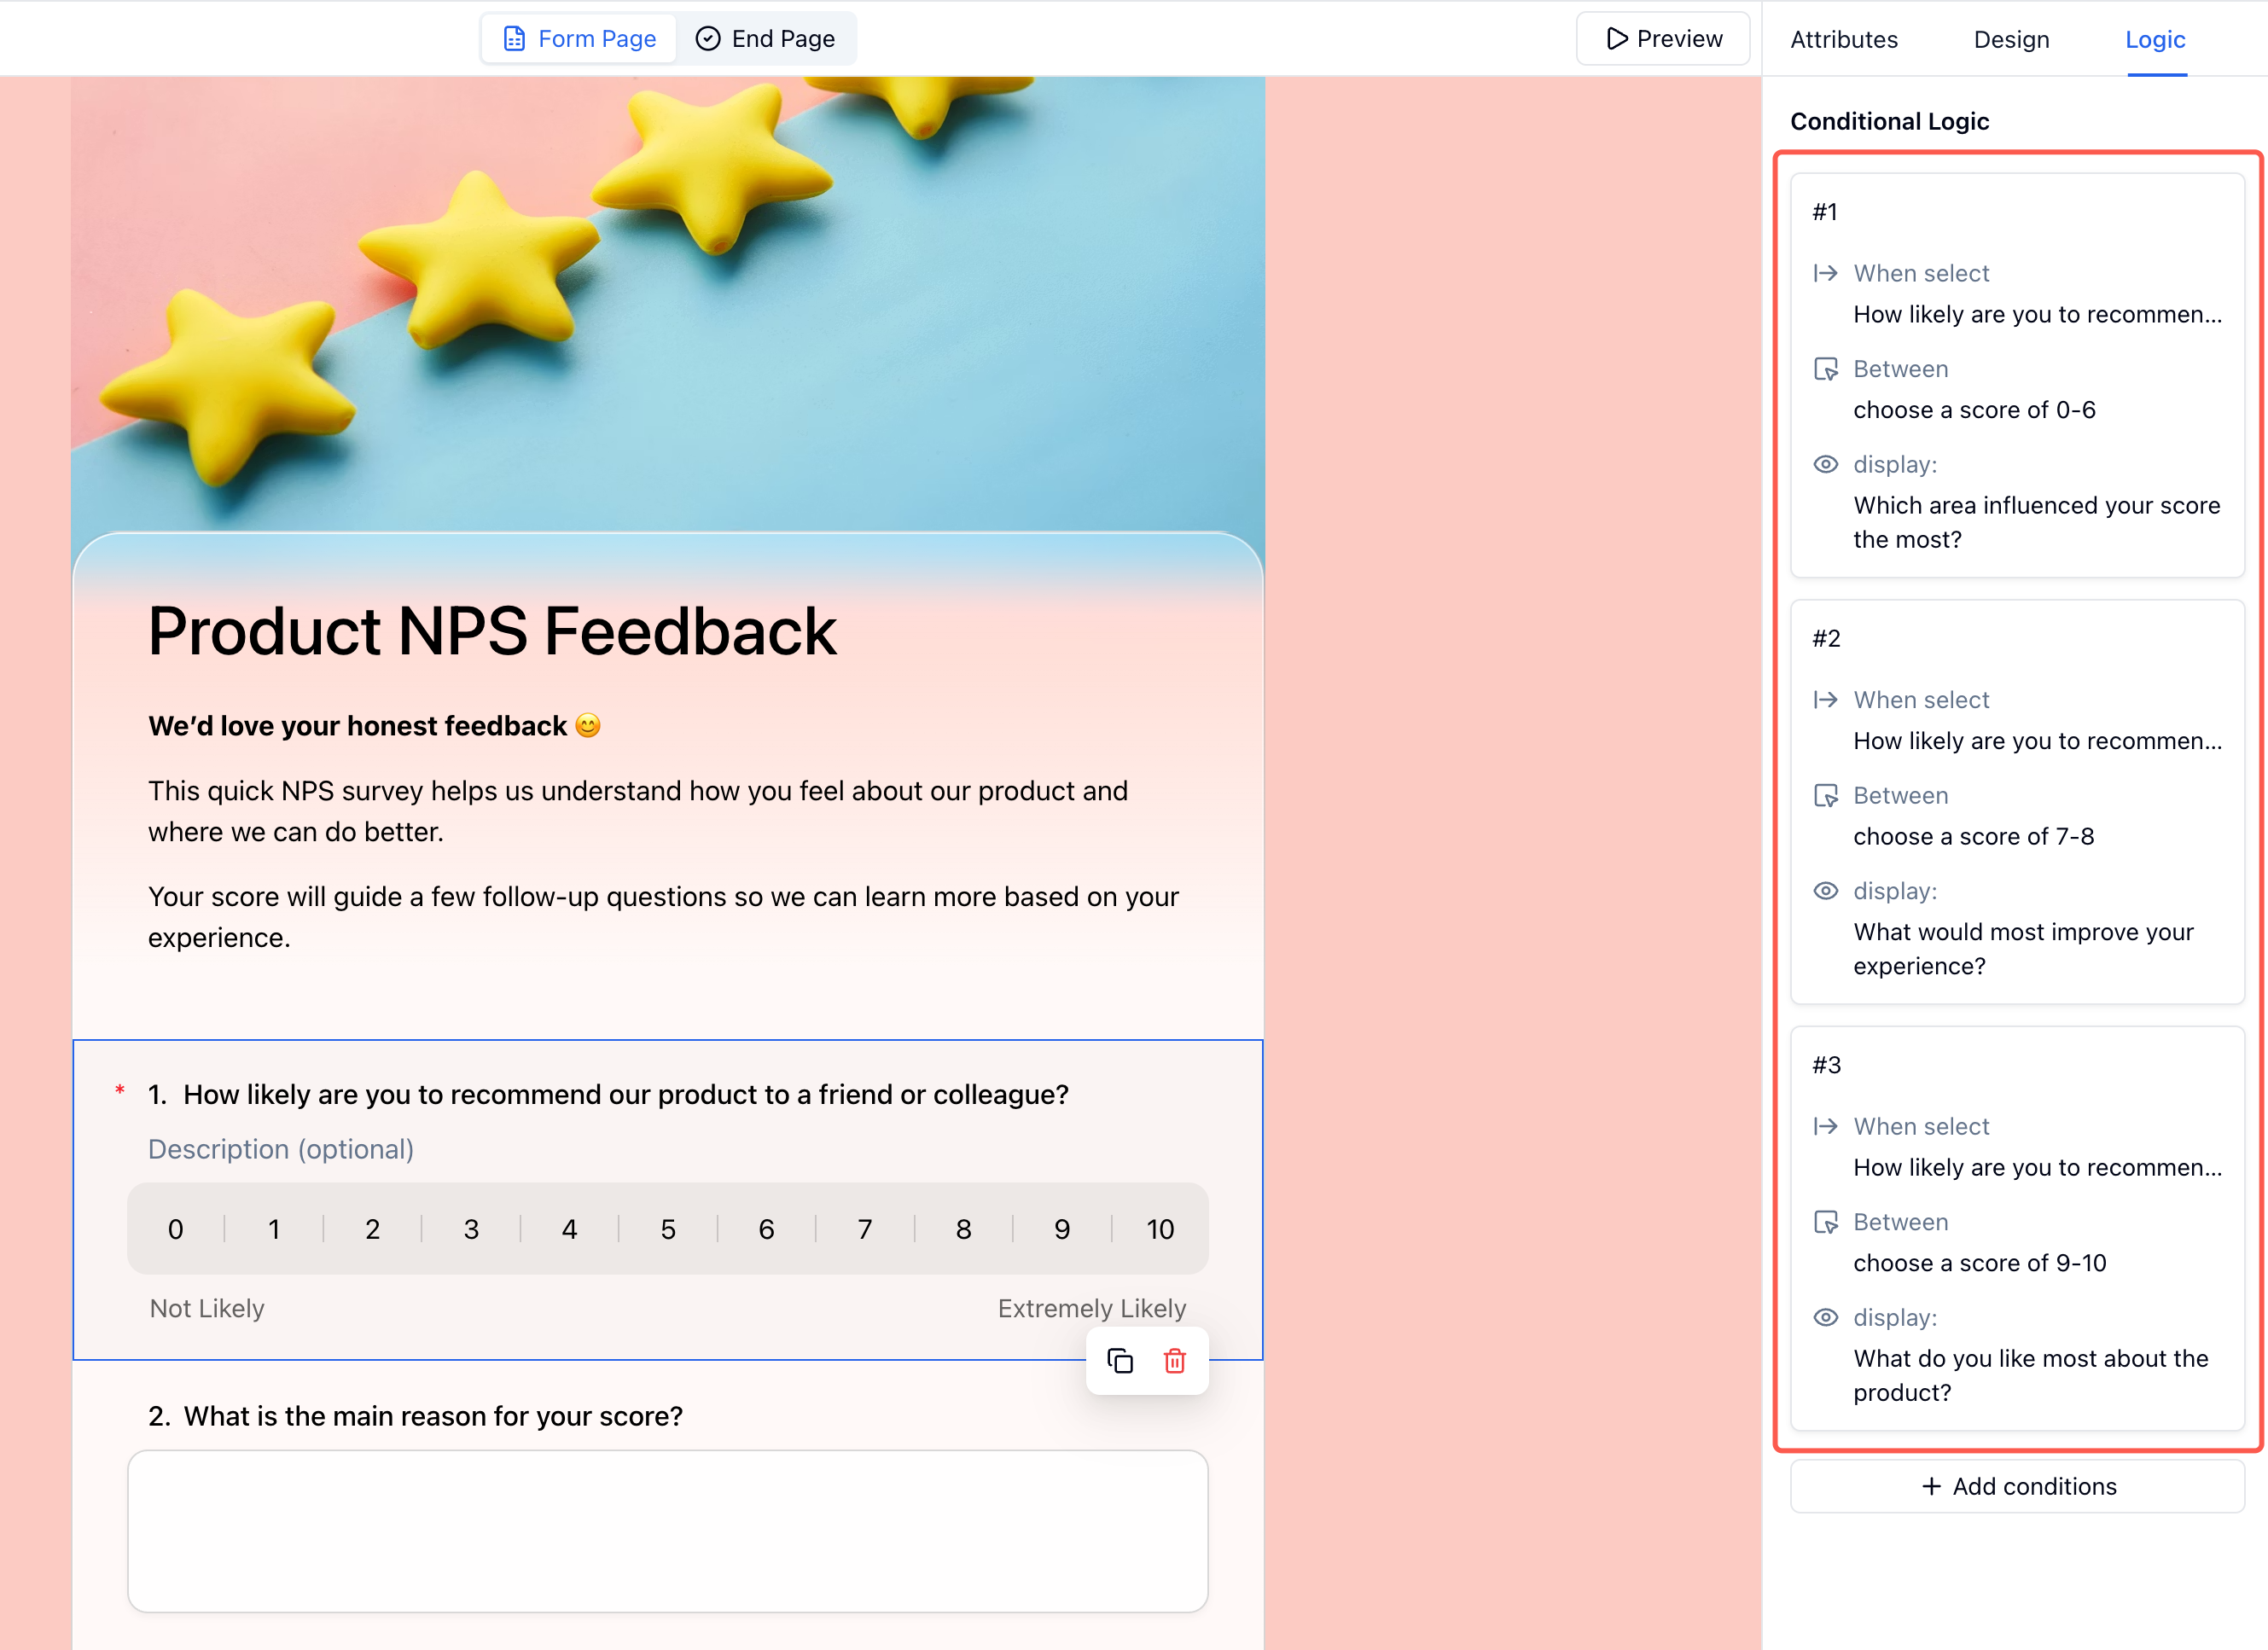
Task: Click the 'When select' arrow icon in condition #1
Action: coord(1826,273)
